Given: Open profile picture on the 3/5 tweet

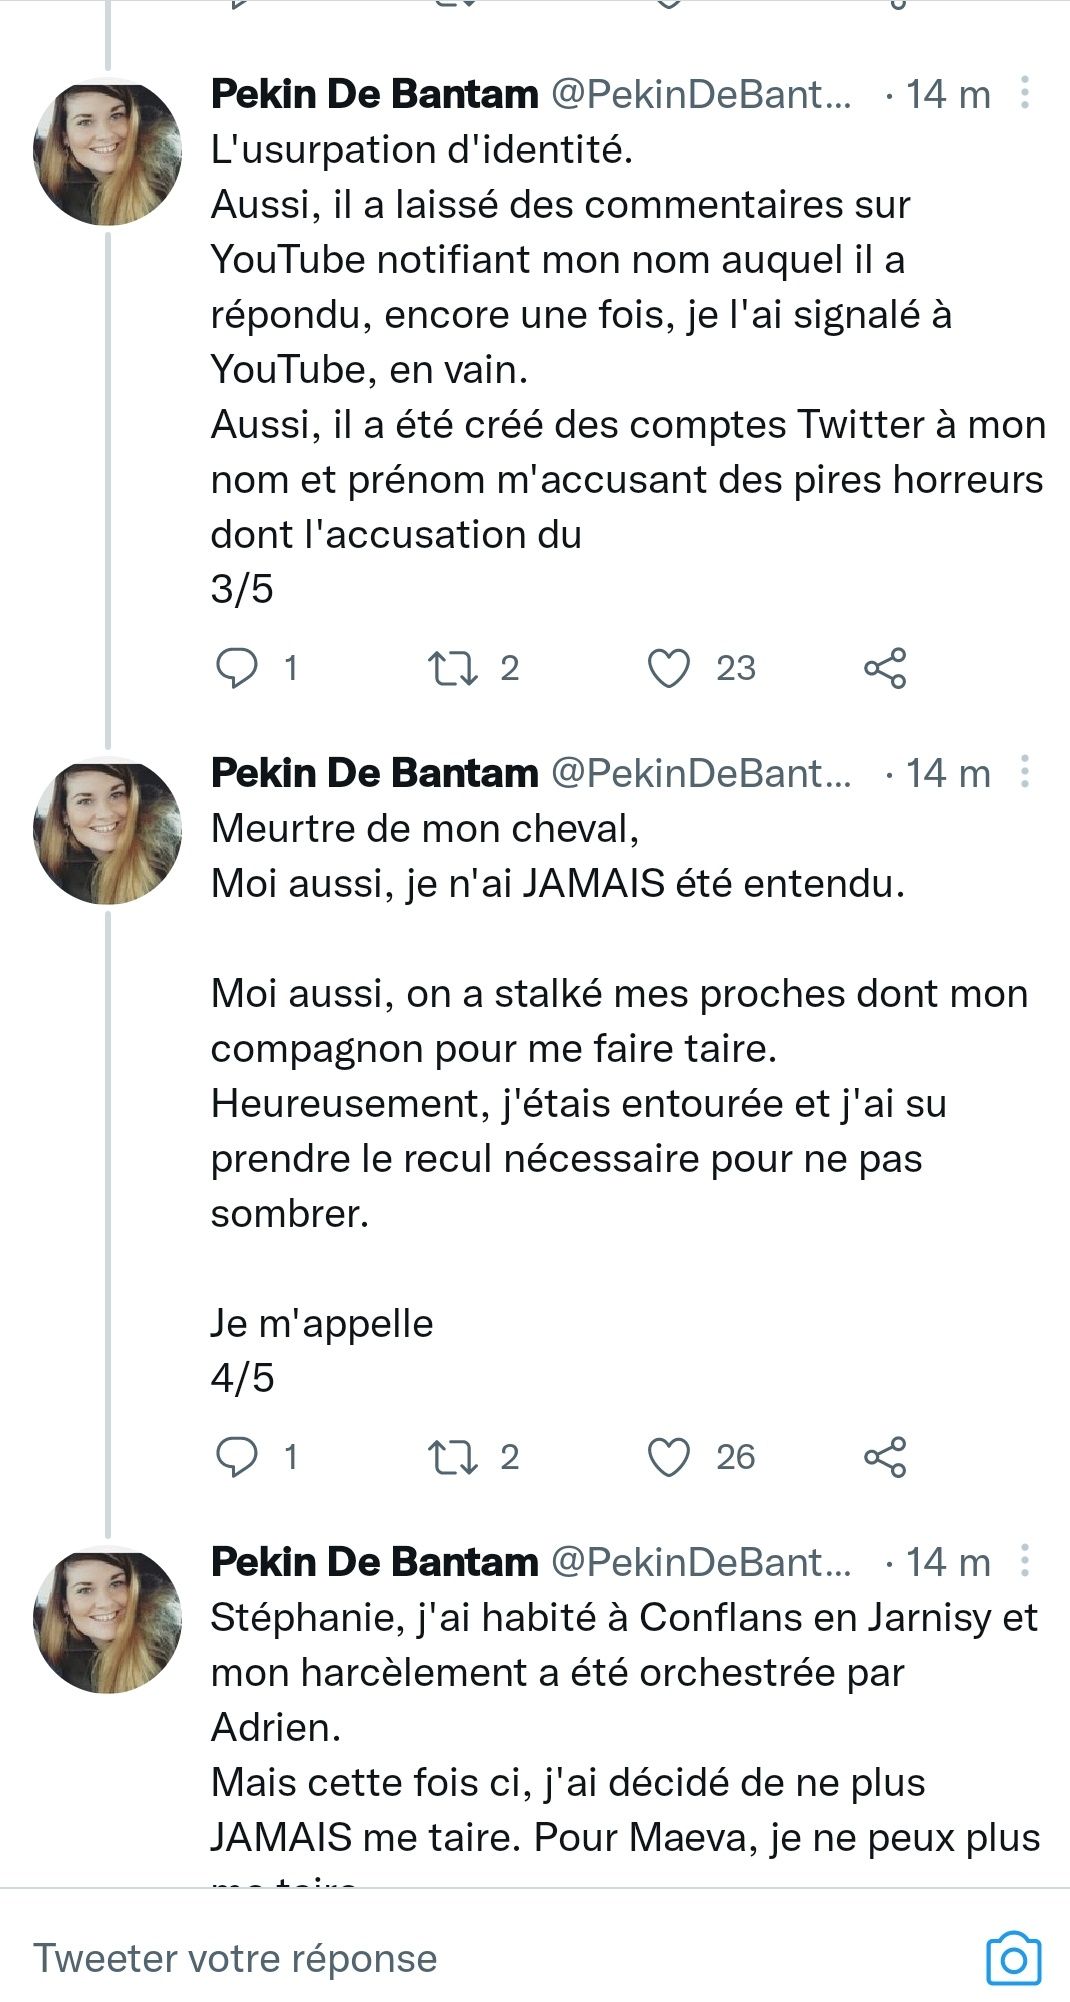Looking at the screenshot, I should tap(108, 152).
